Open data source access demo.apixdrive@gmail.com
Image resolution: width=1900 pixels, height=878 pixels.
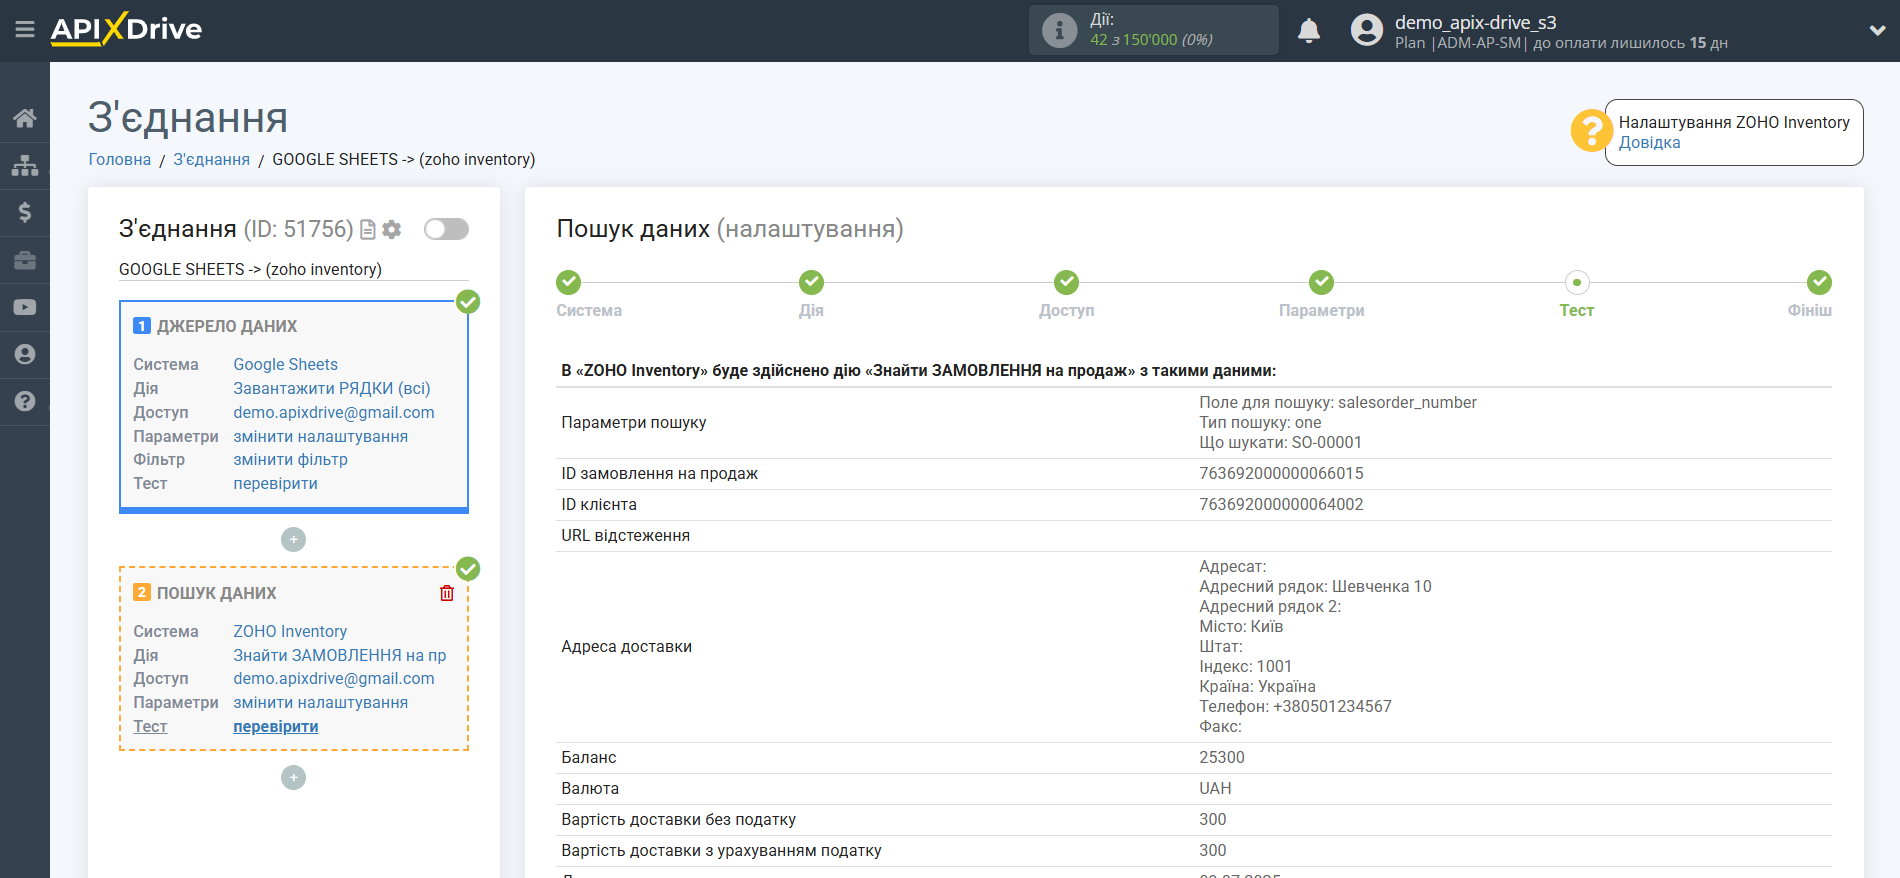(x=334, y=412)
